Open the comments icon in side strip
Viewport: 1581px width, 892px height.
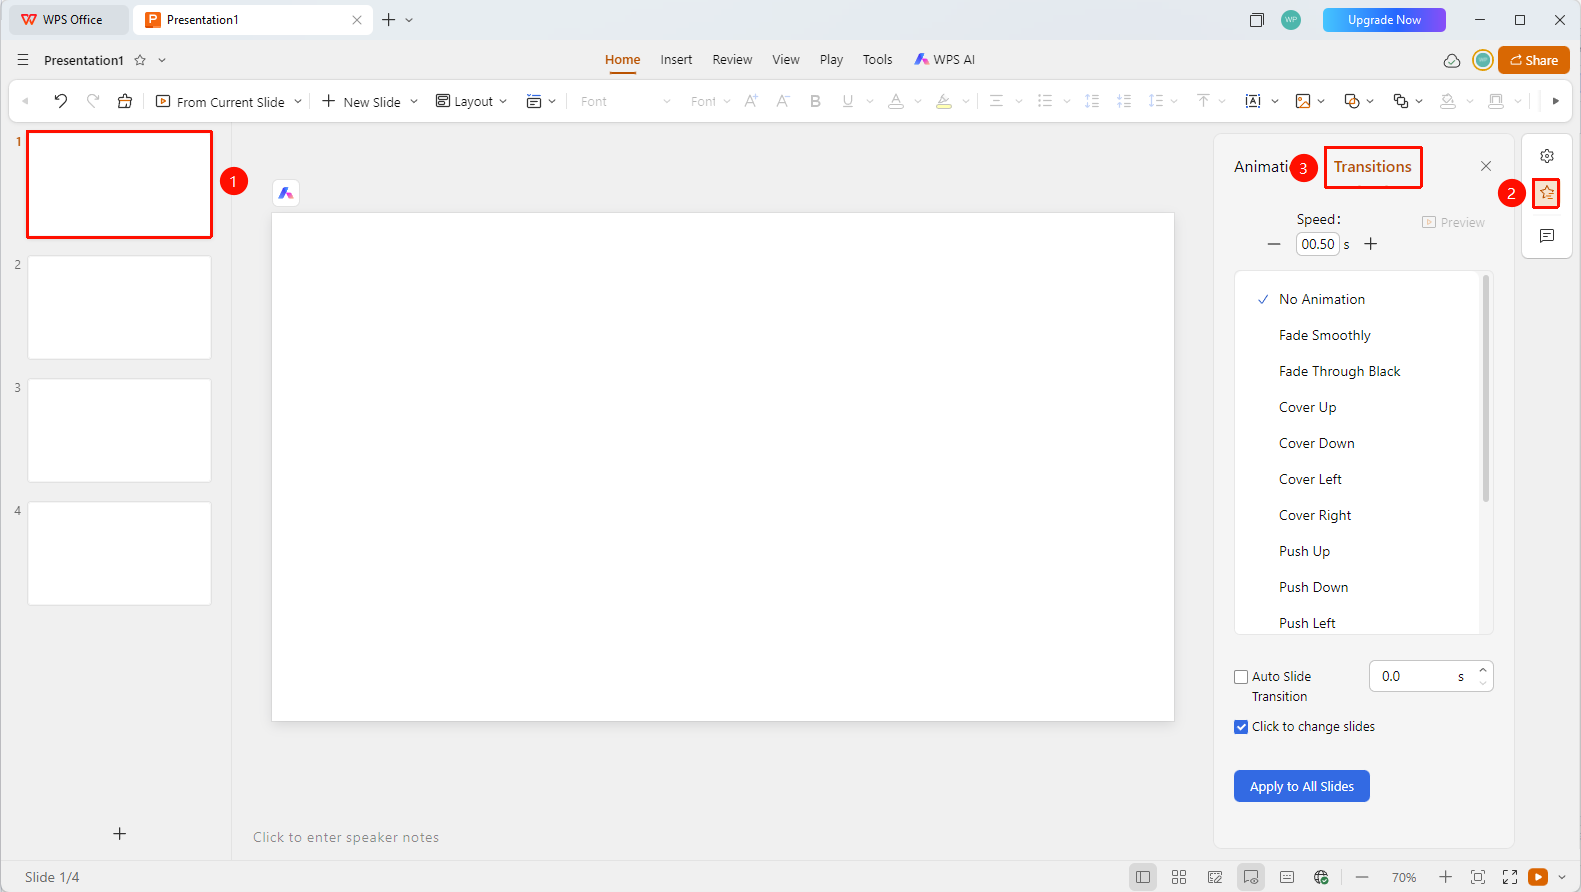click(x=1547, y=236)
